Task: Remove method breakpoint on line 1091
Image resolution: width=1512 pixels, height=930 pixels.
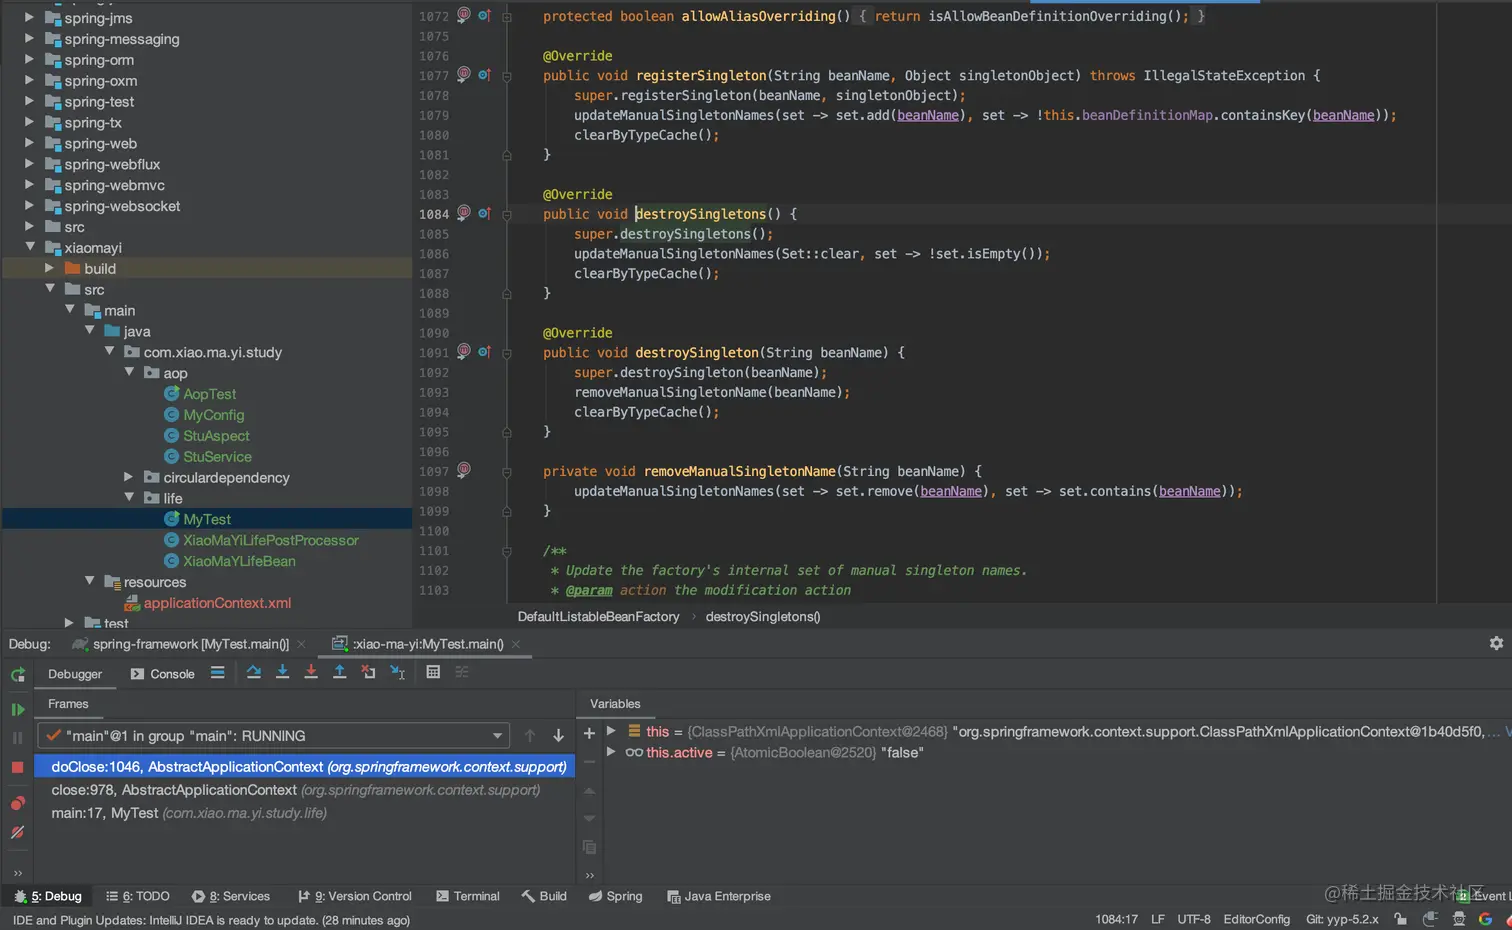Action: click(x=464, y=351)
